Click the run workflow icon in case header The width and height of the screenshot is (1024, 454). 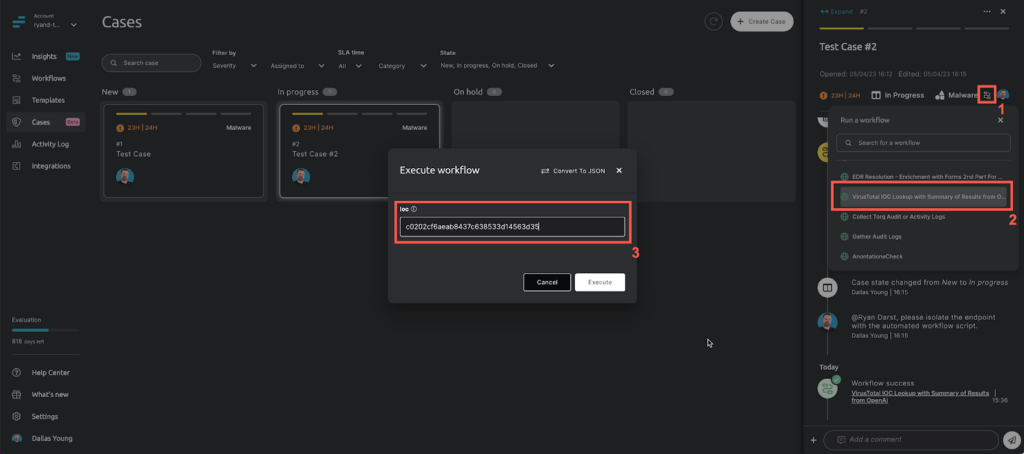point(987,95)
